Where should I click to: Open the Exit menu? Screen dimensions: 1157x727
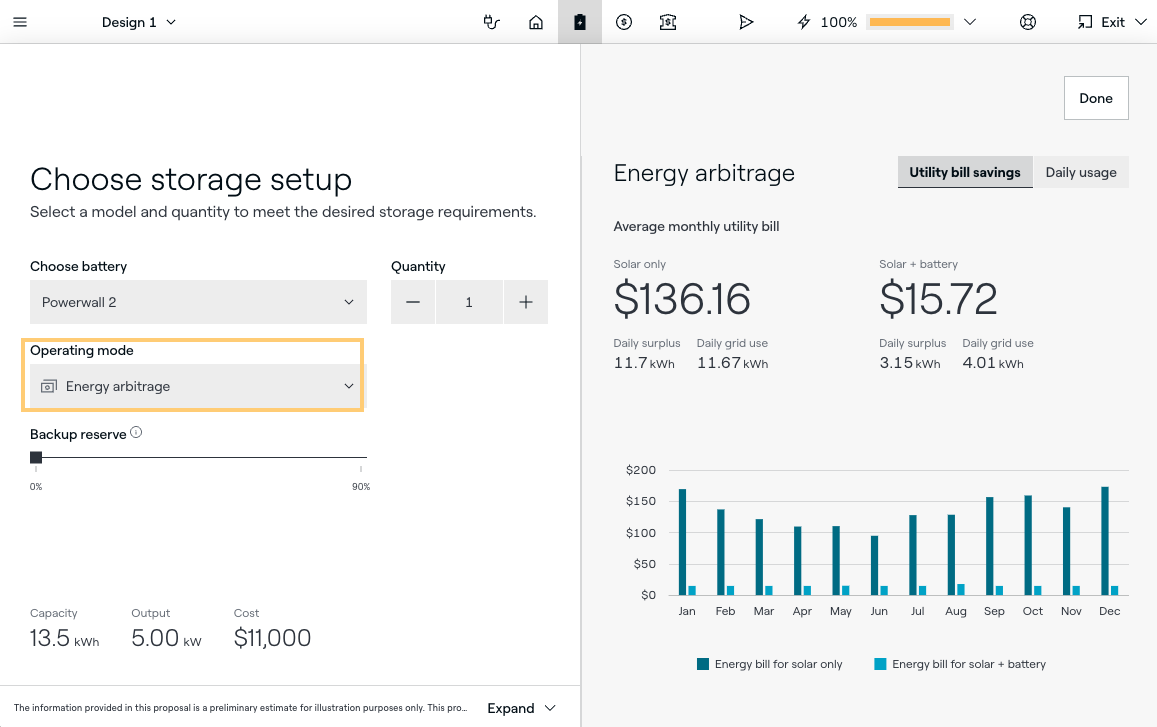click(x=1112, y=22)
